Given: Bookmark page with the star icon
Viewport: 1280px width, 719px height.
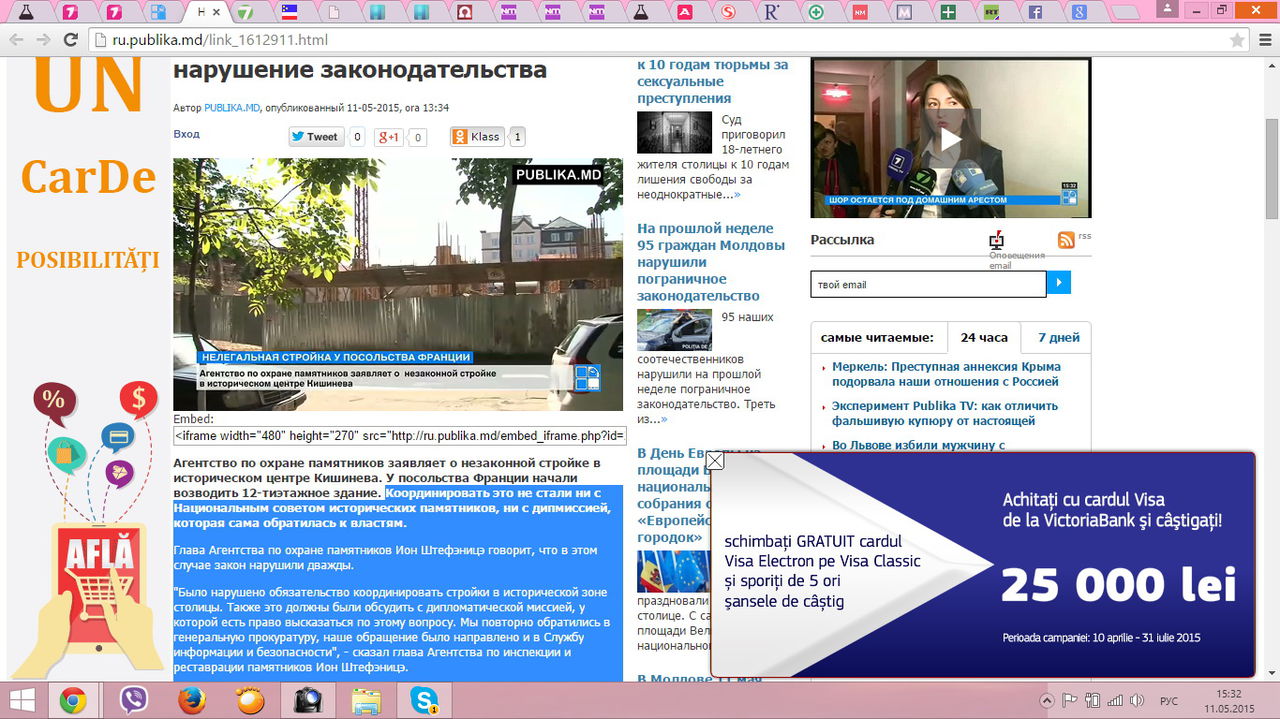Looking at the screenshot, I should click(1237, 40).
